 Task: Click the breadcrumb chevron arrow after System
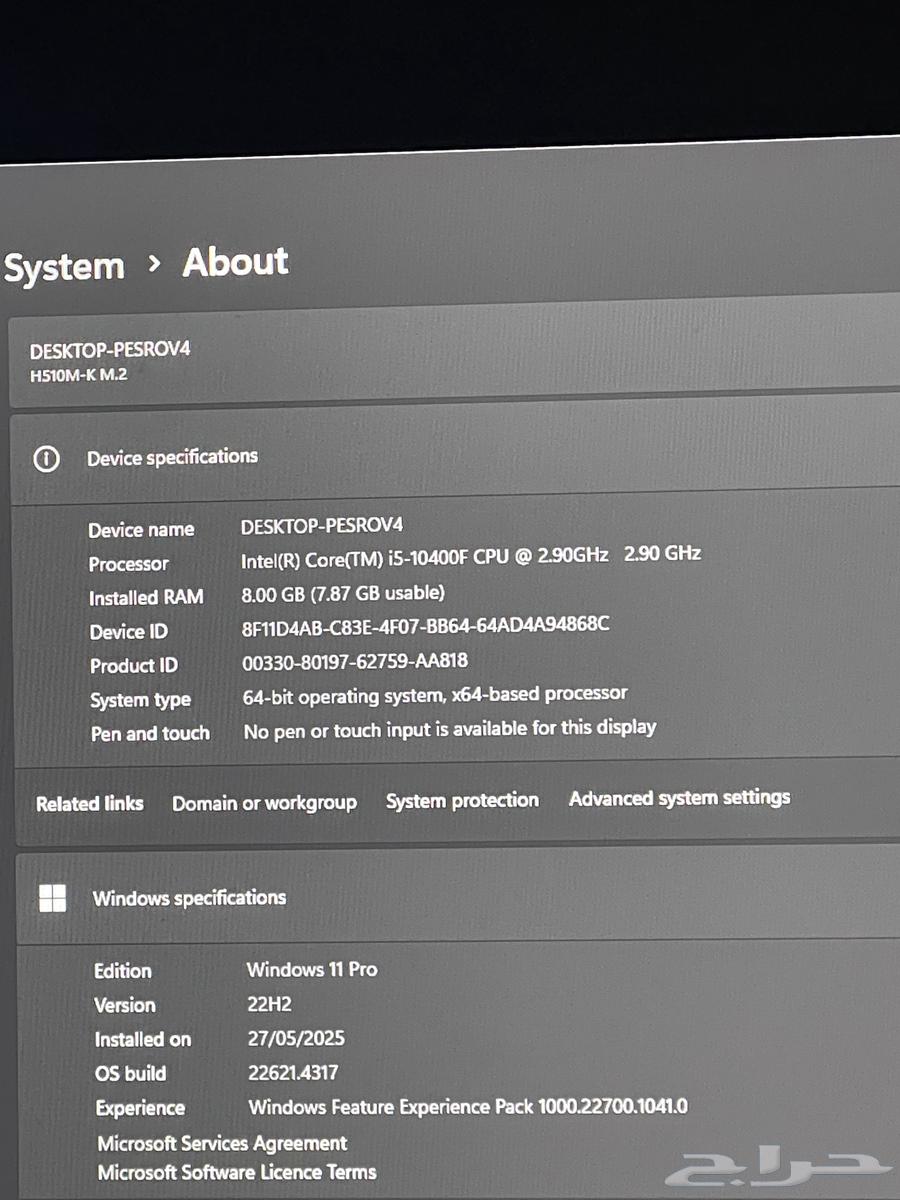click(153, 264)
